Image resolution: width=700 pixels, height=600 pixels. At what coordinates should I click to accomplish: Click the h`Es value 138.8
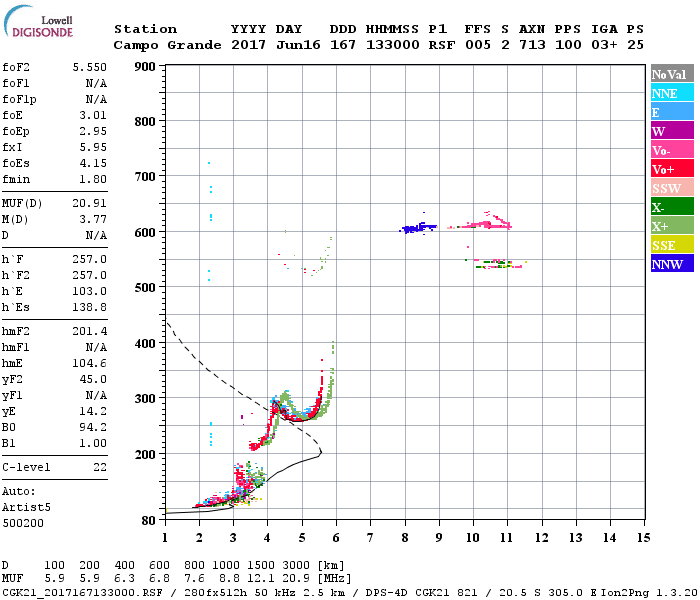click(90, 308)
